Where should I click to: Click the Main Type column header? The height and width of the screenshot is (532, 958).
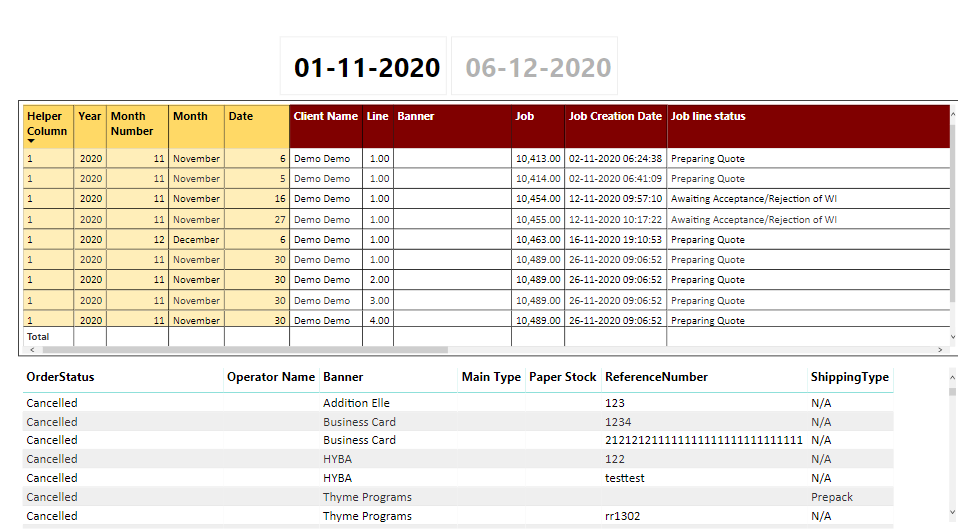(491, 377)
